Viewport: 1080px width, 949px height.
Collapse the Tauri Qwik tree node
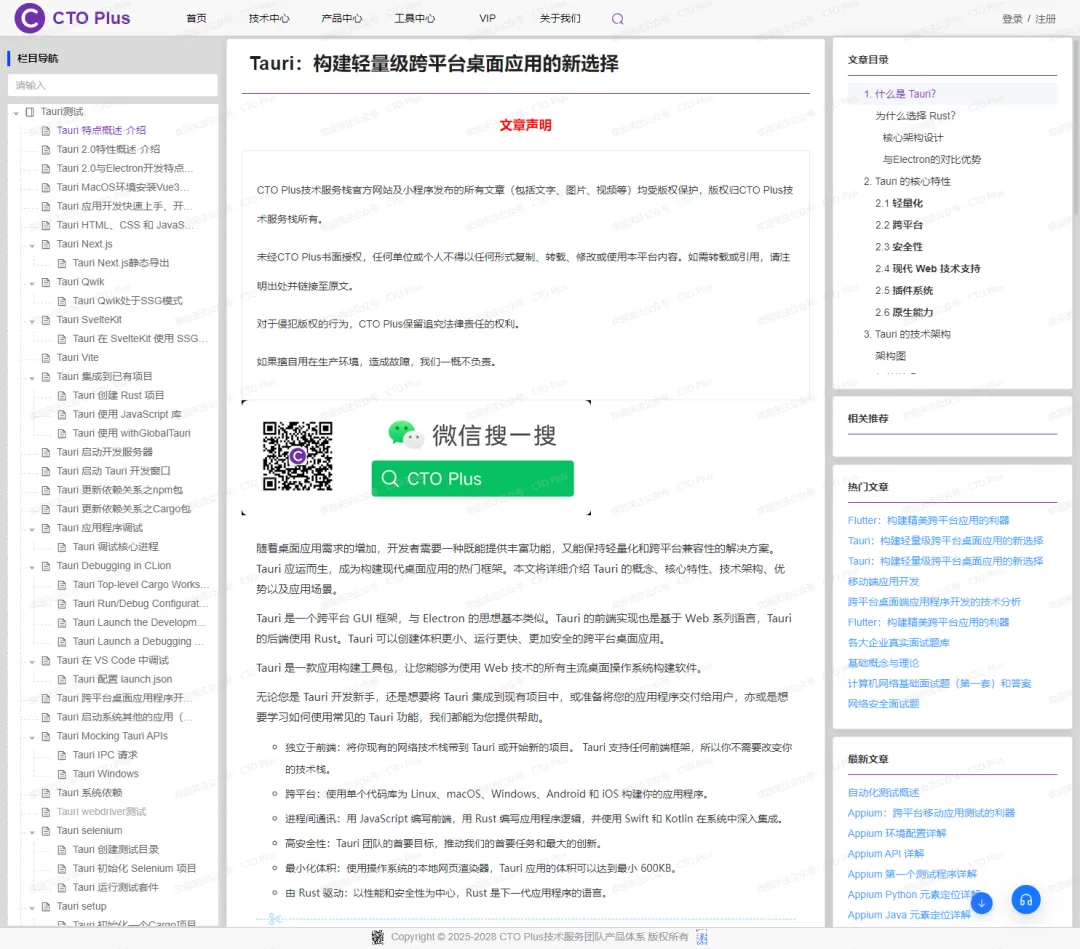[32, 283]
